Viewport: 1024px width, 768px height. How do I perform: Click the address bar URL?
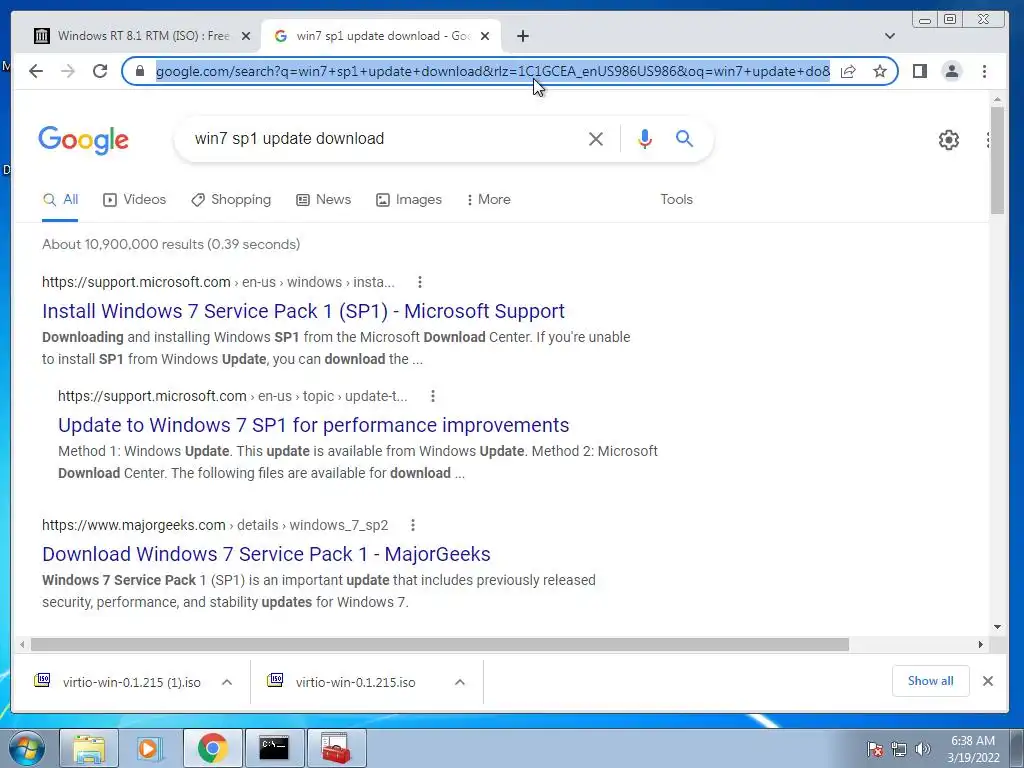pyautogui.click(x=492, y=71)
